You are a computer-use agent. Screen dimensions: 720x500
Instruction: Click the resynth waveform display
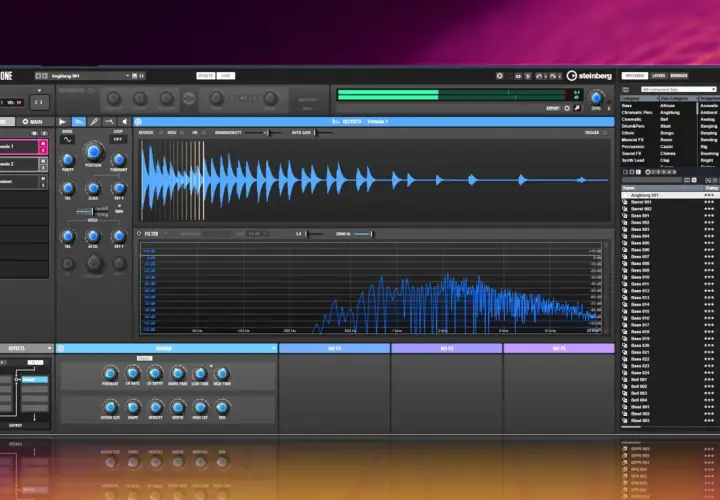tap(375, 180)
